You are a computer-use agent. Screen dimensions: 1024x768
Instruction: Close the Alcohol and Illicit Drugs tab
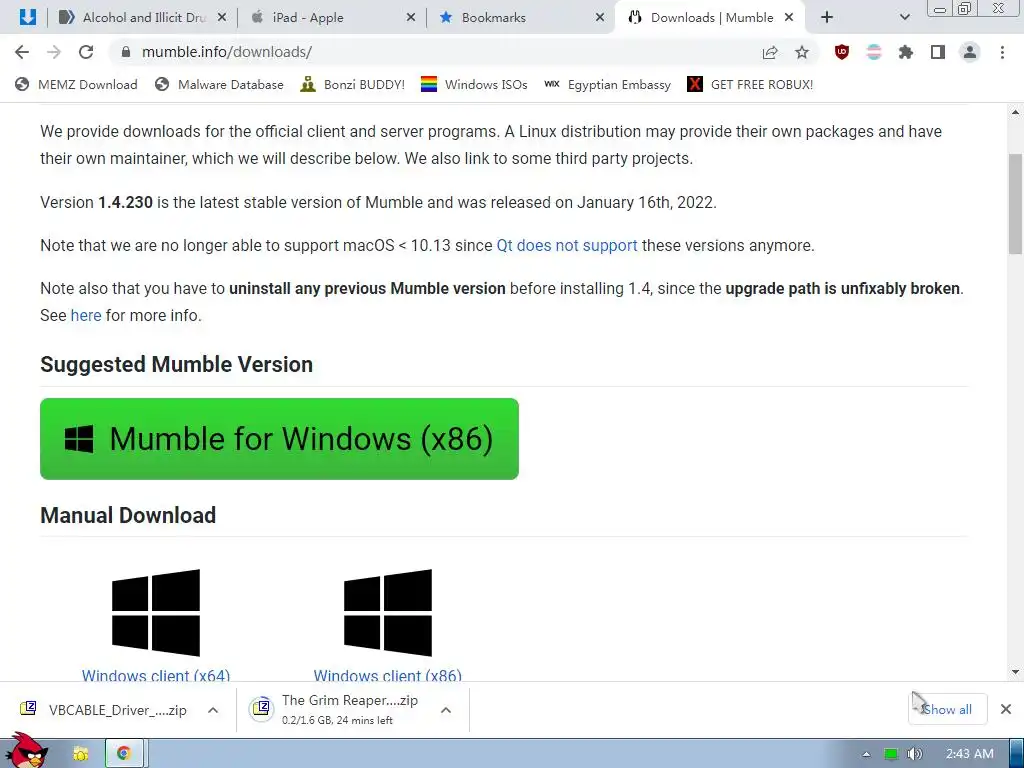pyautogui.click(x=222, y=18)
